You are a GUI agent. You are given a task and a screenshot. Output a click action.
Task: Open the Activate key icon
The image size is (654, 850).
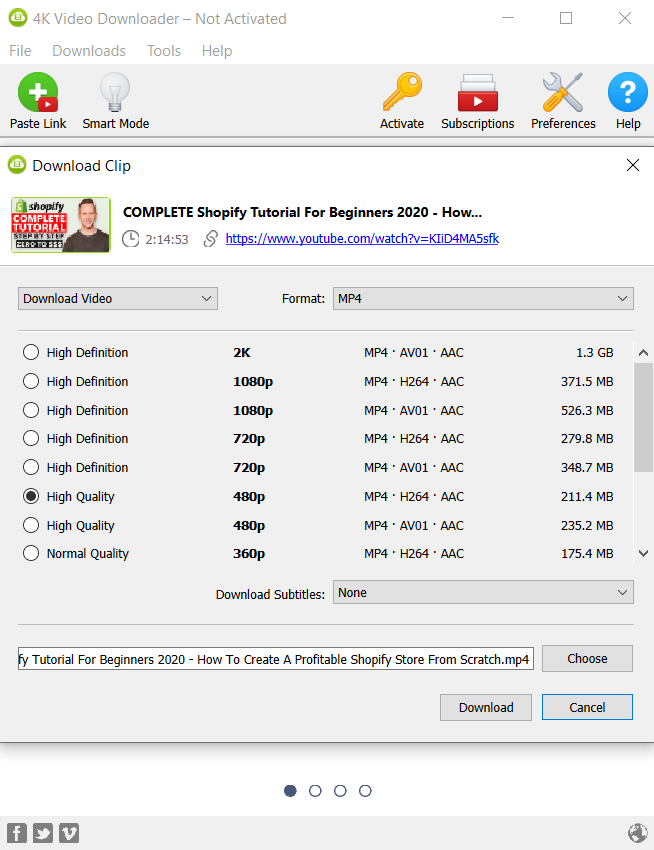[402, 95]
